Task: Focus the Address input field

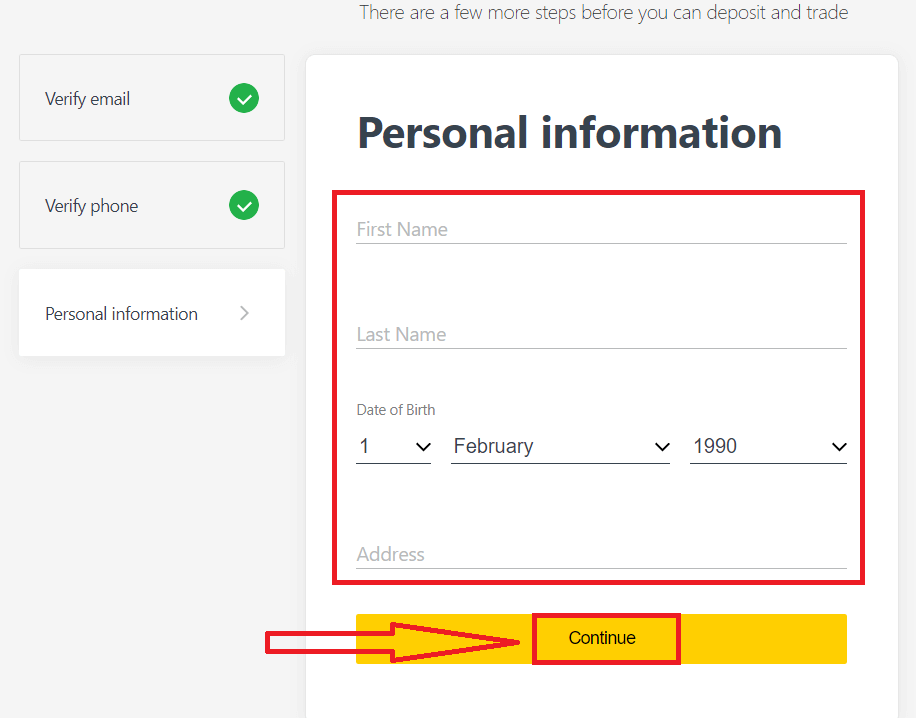Action: click(x=601, y=555)
